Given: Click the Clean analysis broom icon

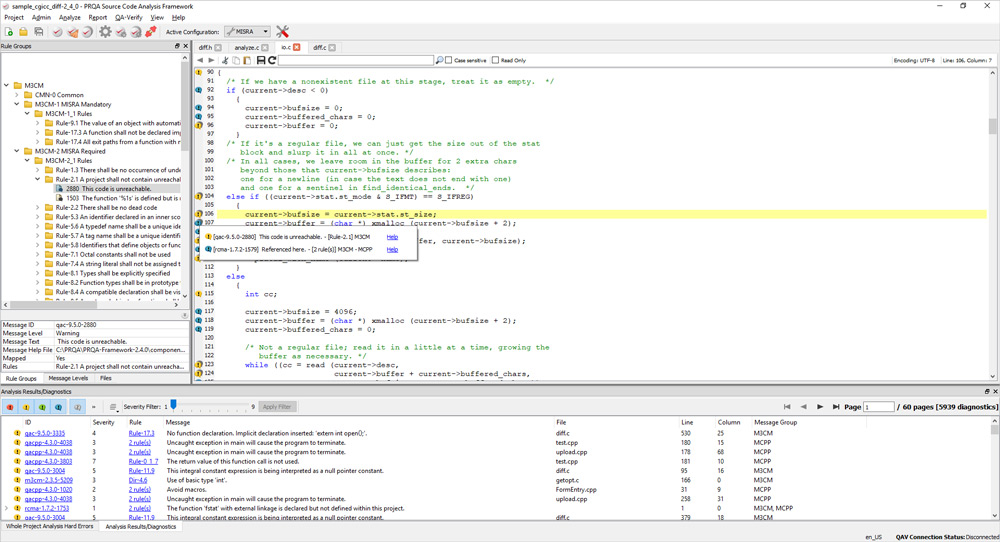Looking at the screenshot, I should coord(73,32).
